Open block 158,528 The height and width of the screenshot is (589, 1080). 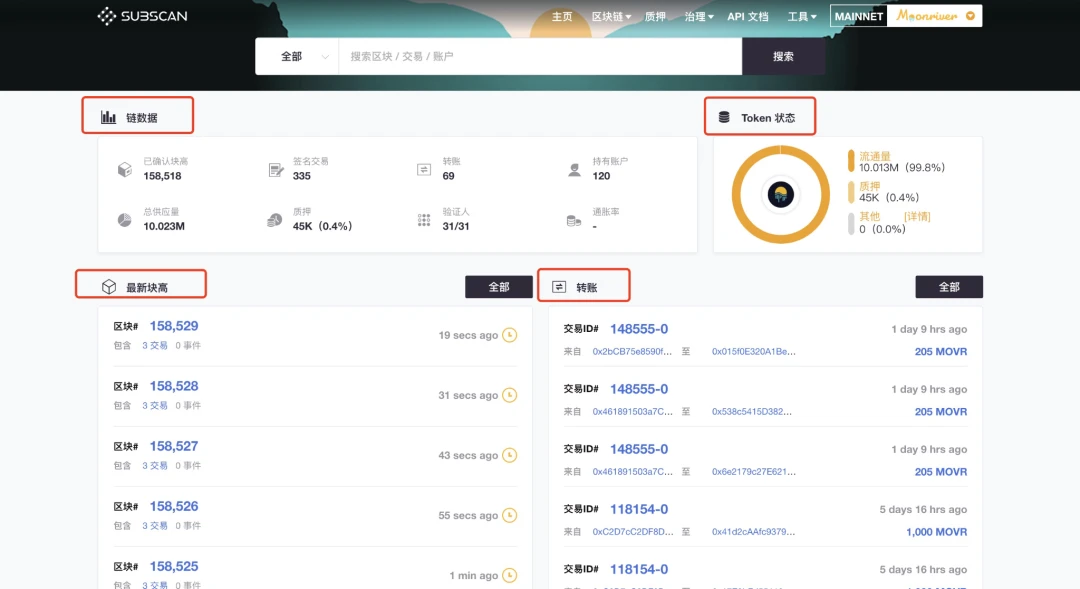[174, 386]
